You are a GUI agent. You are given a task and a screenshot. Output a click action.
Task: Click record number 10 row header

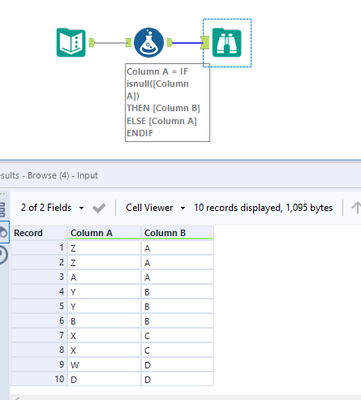tap(39, 379)
